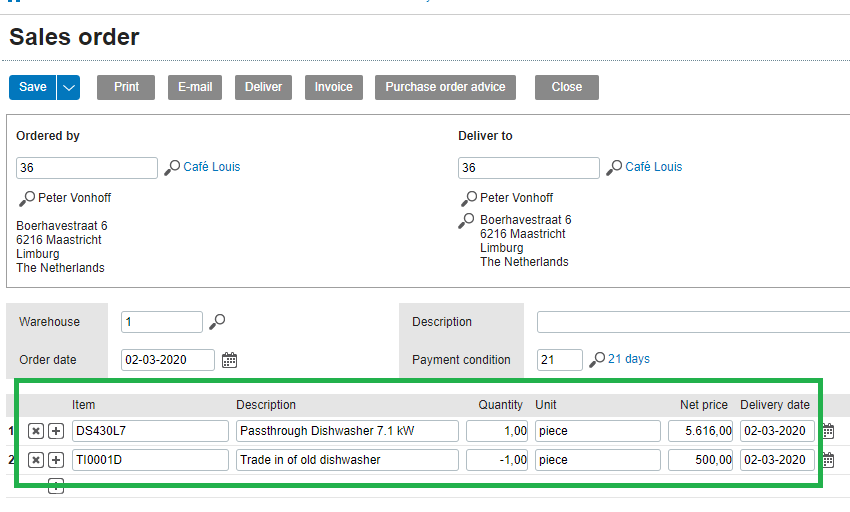This screenshot has height=512, width=850.
Task: Click the Deliver button
Action: coord(263,87)
